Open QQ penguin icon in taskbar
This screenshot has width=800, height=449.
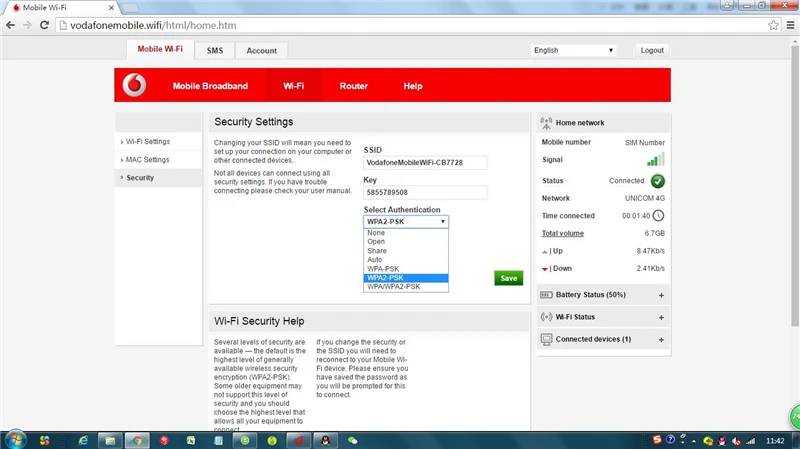(x=325, y=440)
